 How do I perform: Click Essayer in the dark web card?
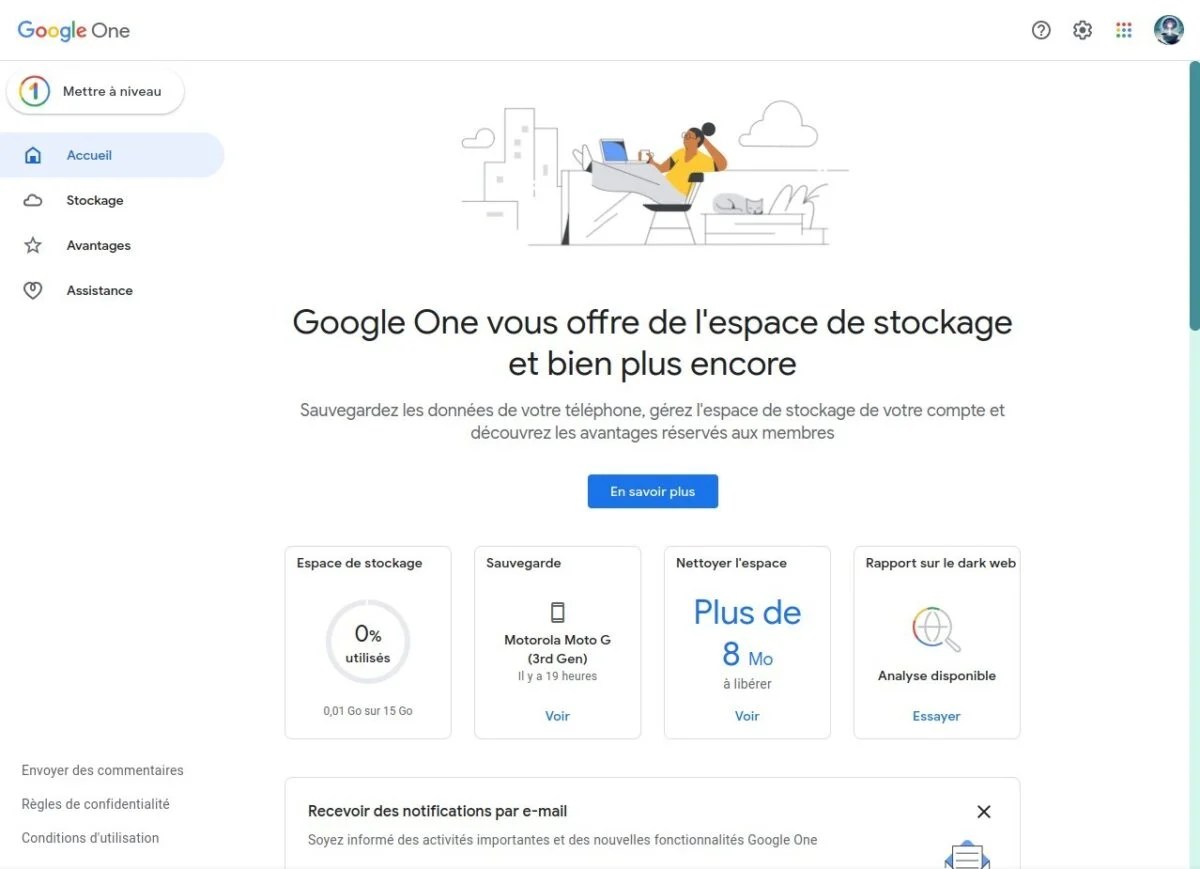[936, 716]
